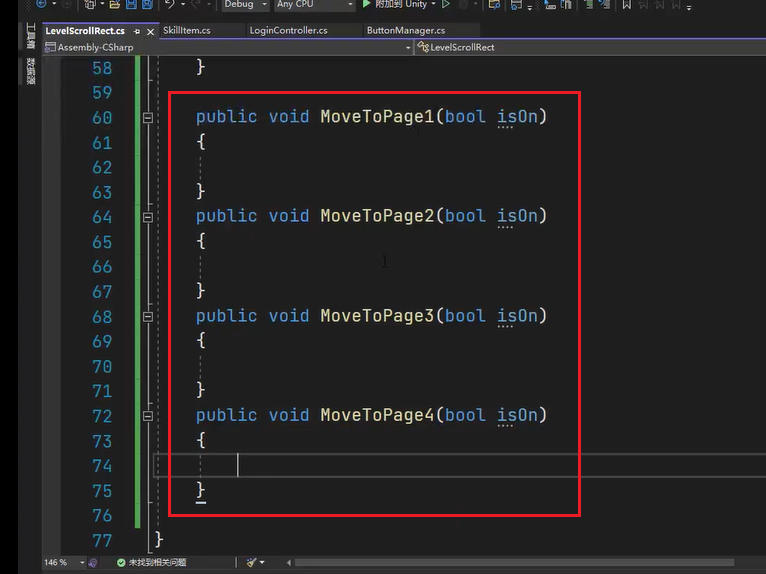Click the code cleanup broom icon
The height and width of the screenshot is (574, 766).
tap(252, 562)
